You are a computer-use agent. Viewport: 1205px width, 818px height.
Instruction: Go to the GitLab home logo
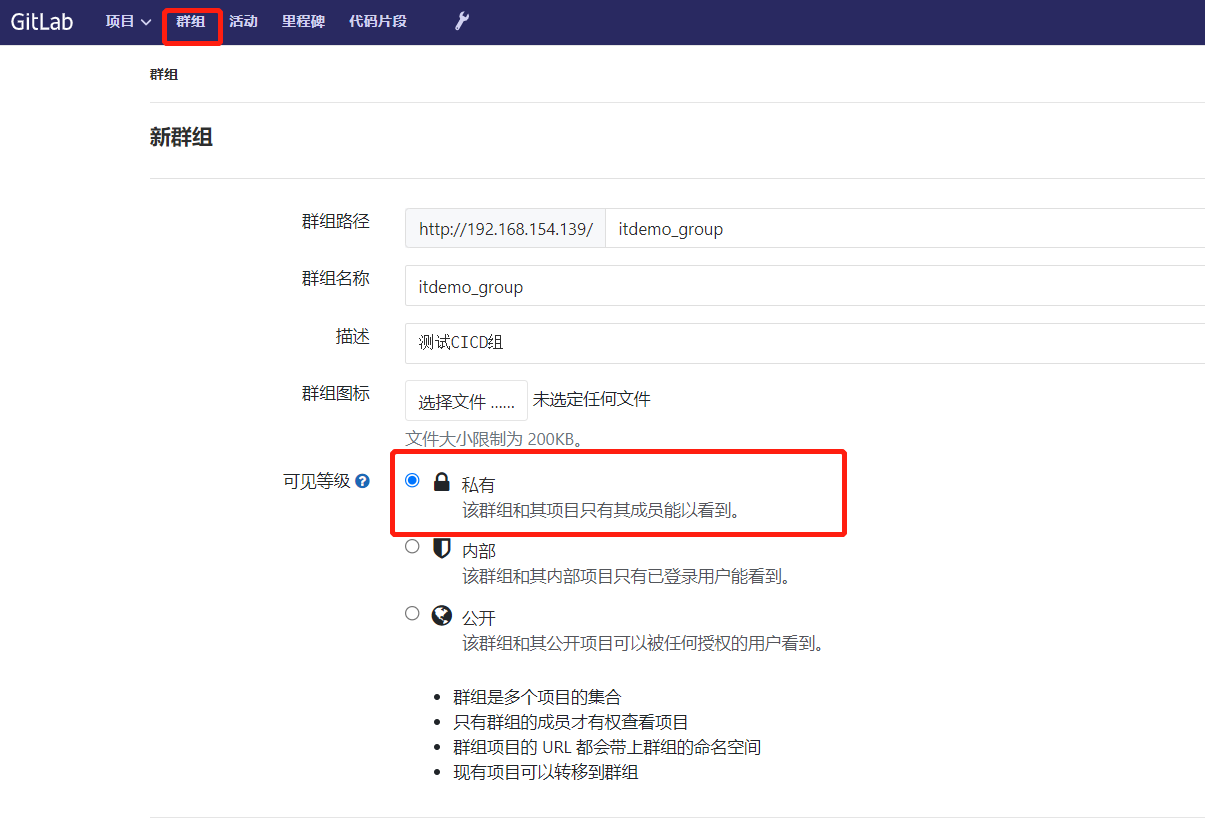(42, 21)
